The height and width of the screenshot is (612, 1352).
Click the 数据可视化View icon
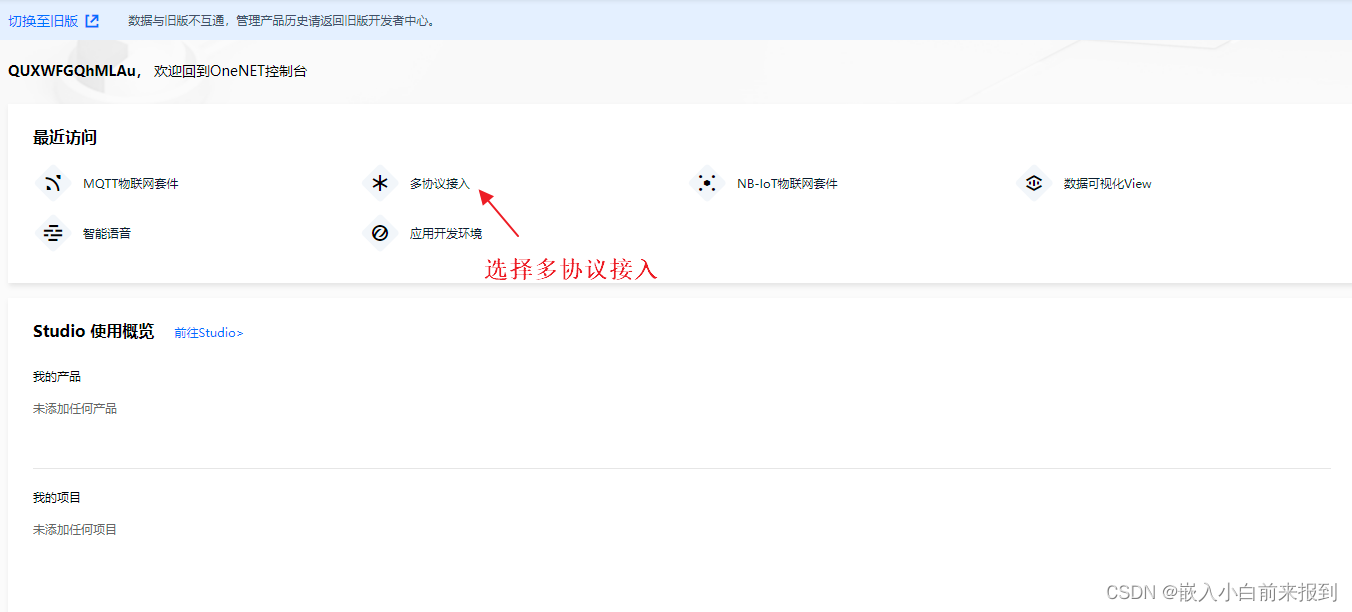[x=1034, y=184]
